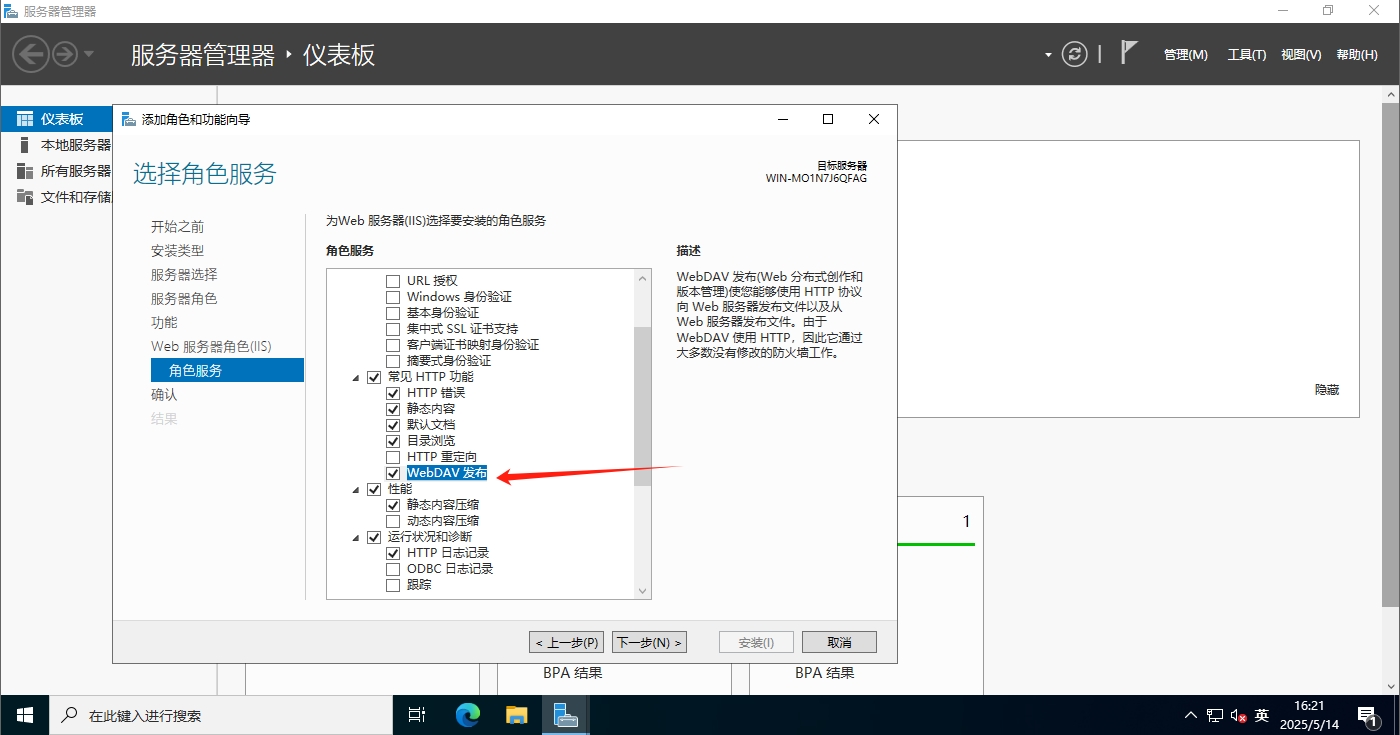Go to wizard step 功能
Image resolution: width=1400 pixels, height=735 pixels.
[164, 323]
